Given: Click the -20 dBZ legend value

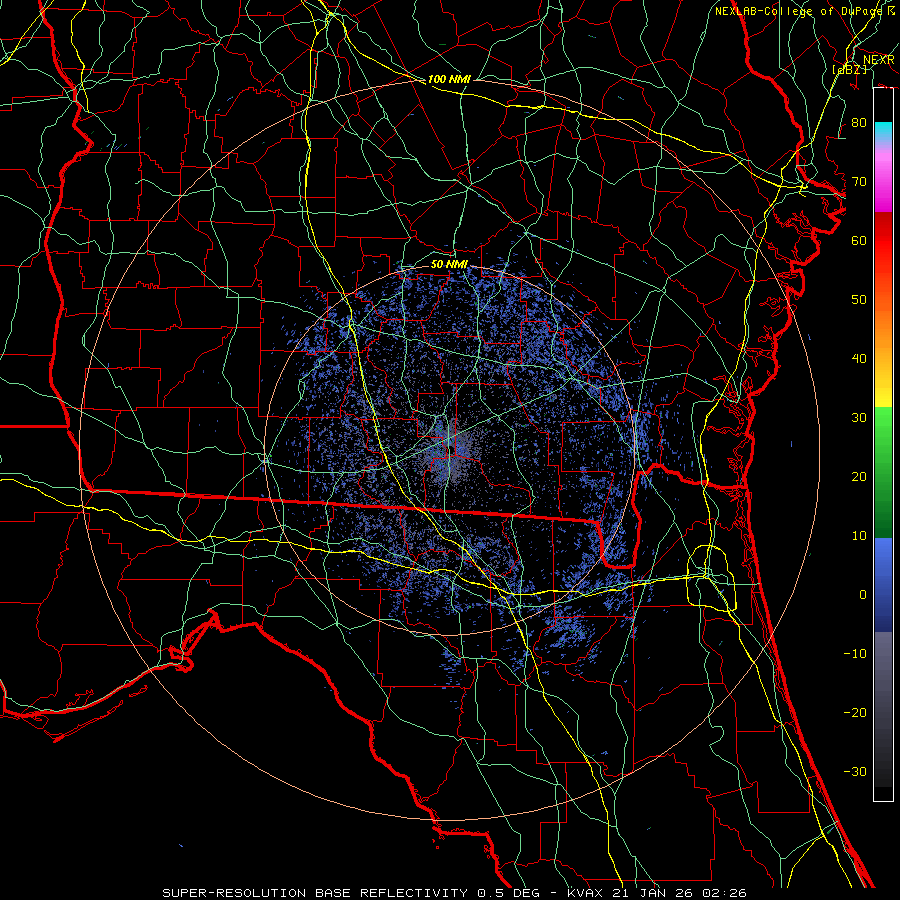Looking at the screenshot, I should click(x=855, y=712).
